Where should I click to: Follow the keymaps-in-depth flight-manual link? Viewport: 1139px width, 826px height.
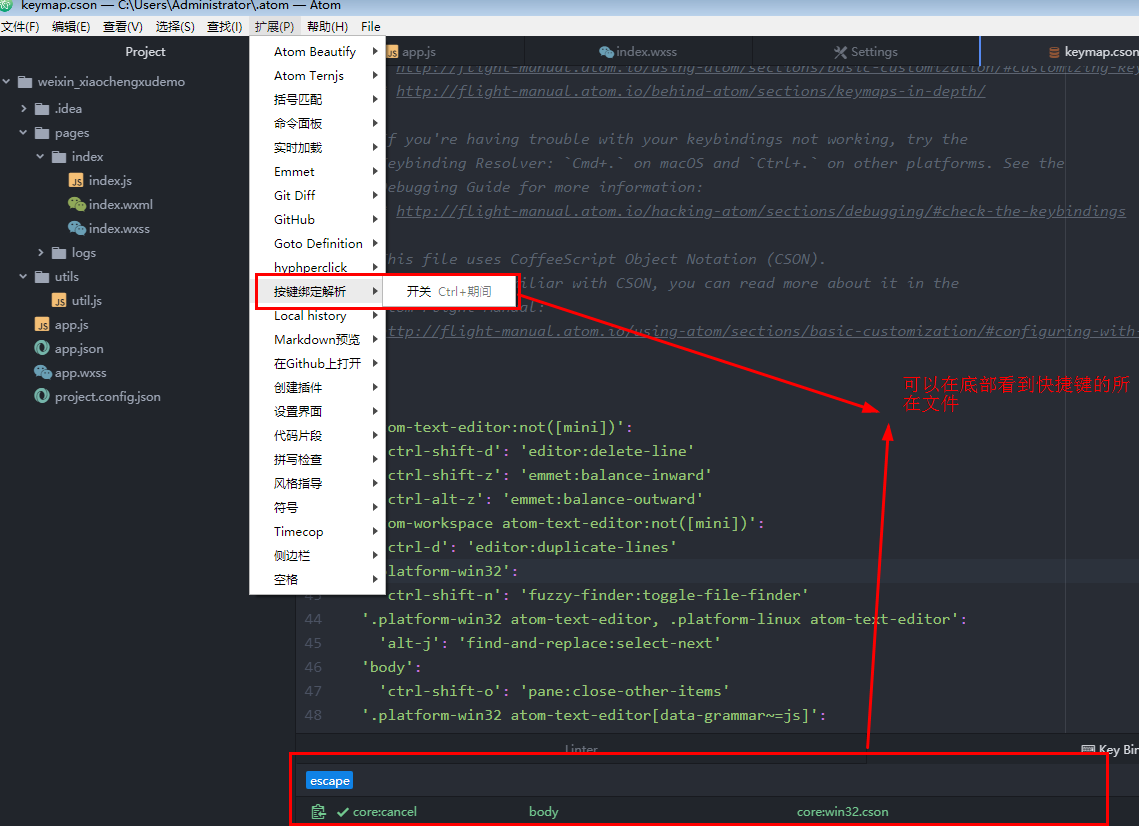[x=691, y=92]
